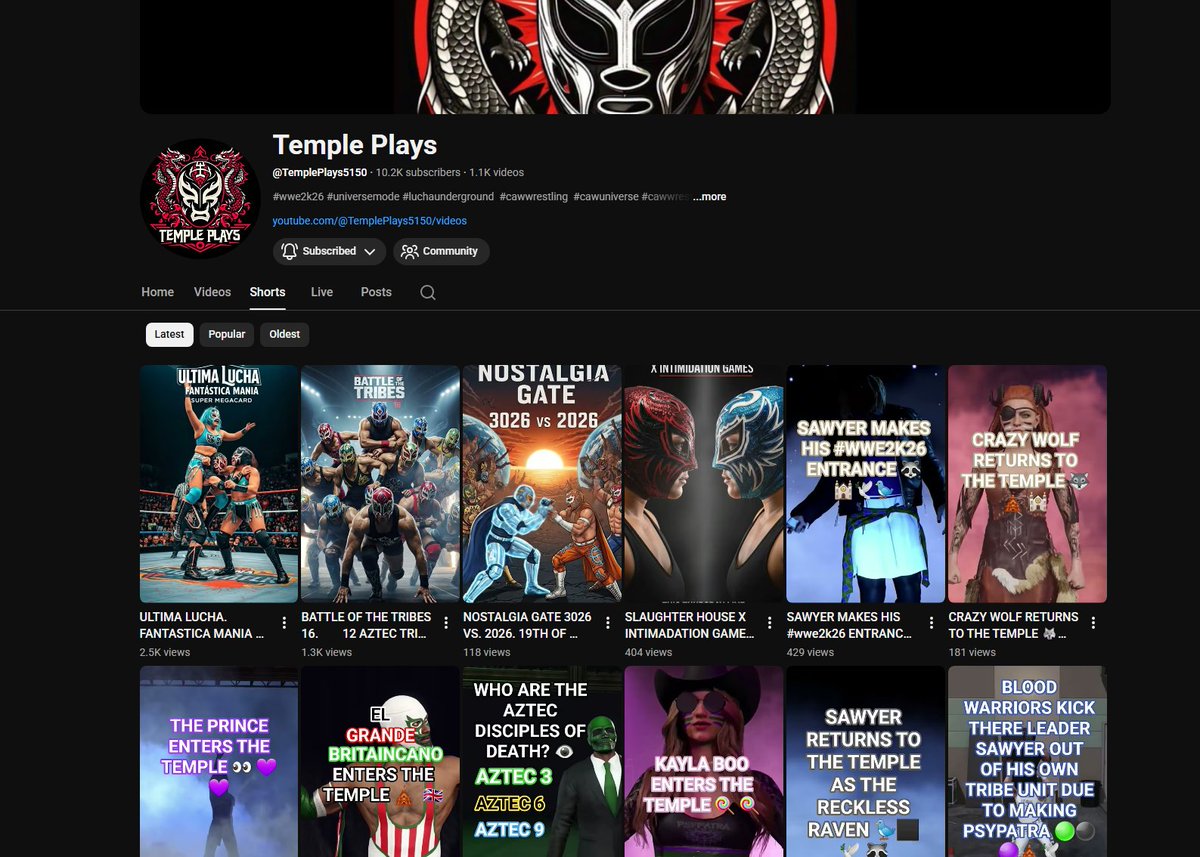Open SAWYER MAKES HIS #wwe2k26 ENTRANCE title

(850, 625)
